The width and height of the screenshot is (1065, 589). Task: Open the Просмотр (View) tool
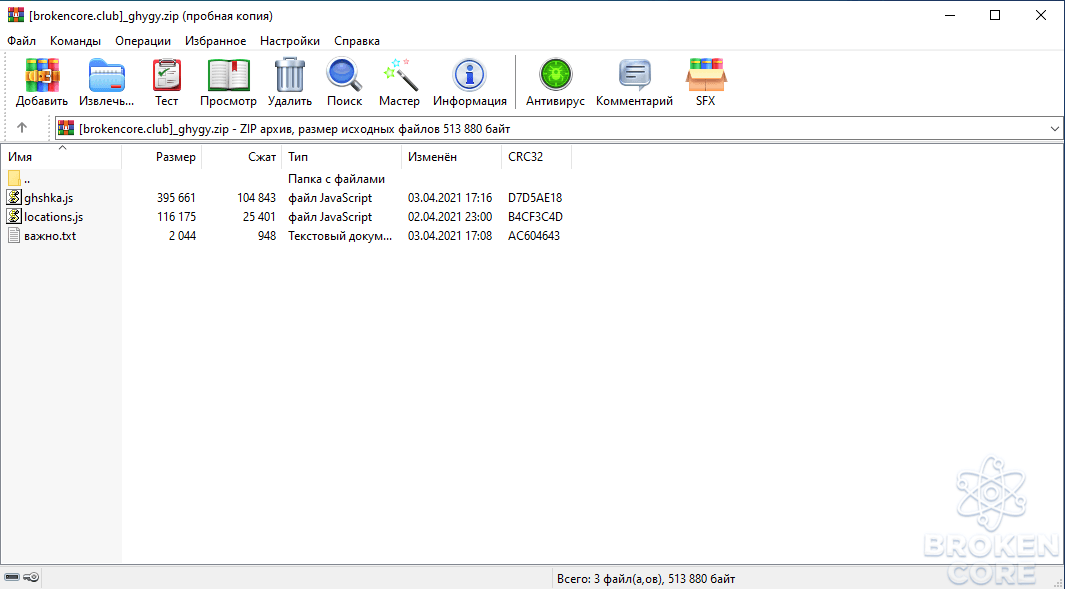228,75
